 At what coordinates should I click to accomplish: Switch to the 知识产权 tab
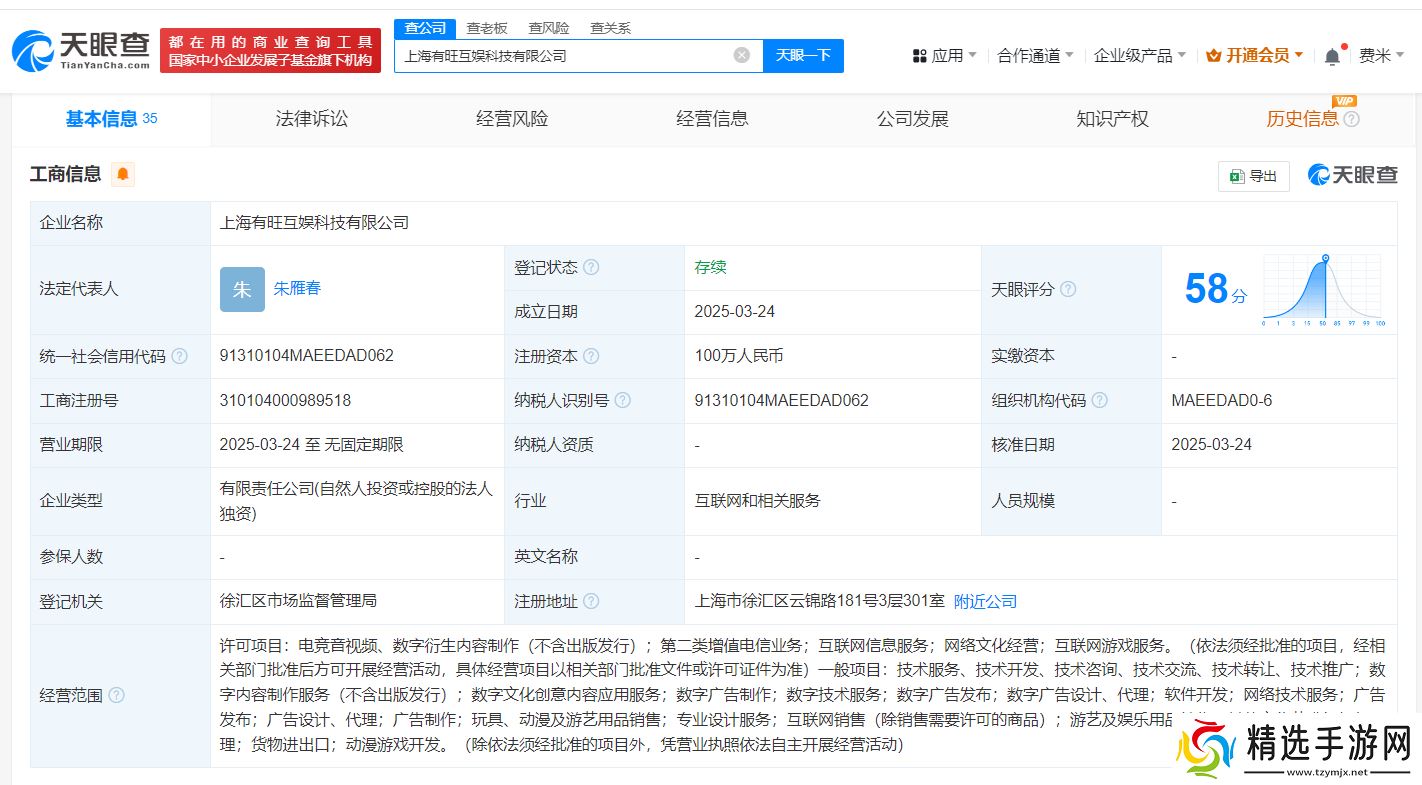1112,119
